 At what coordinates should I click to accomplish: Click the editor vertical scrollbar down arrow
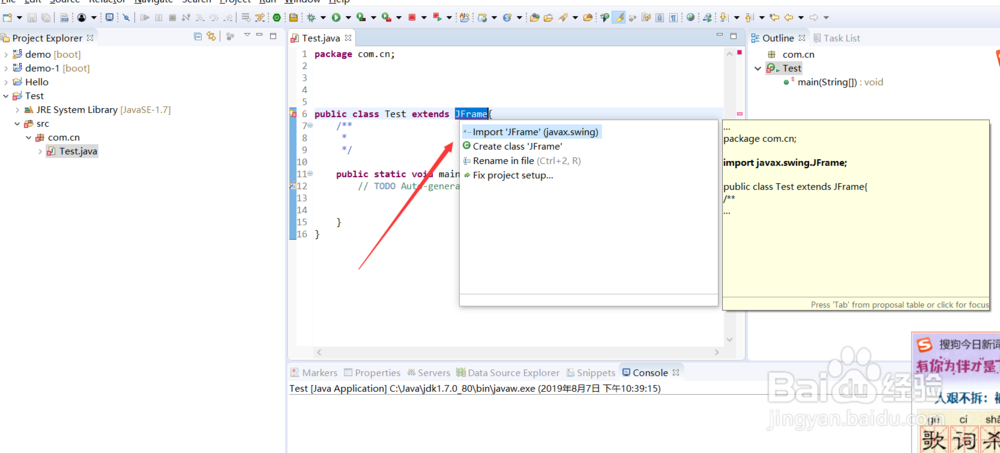point(730,339)
